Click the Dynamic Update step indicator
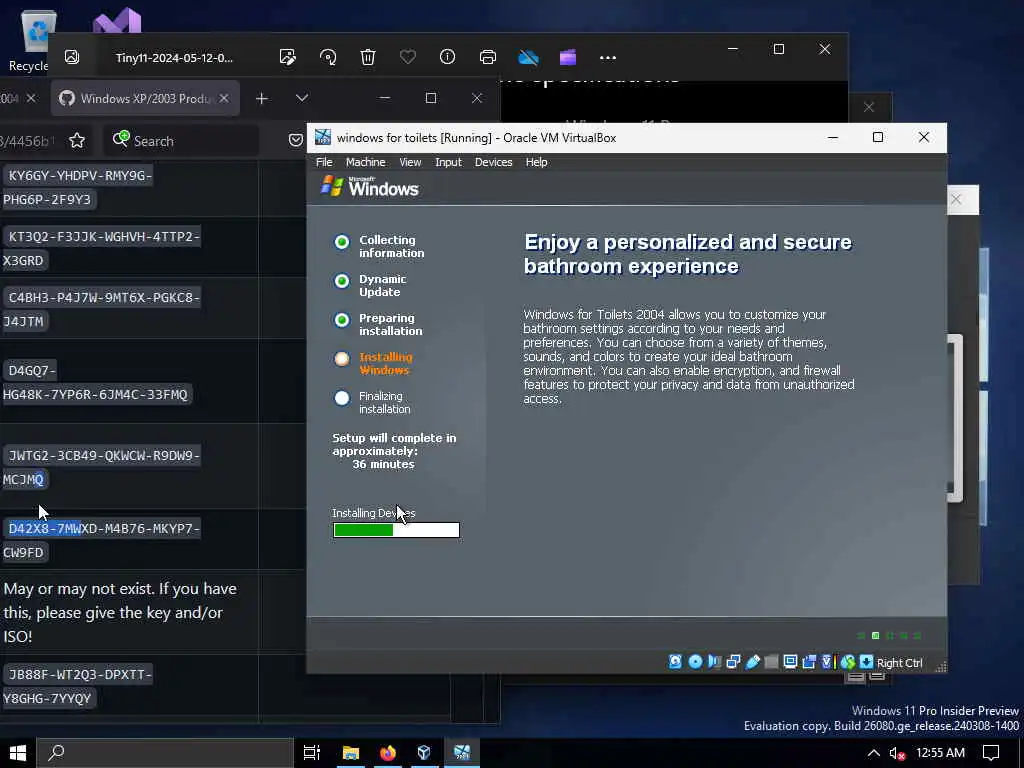The height and width of the screenshot is (768, 1024). pos(342,281)
